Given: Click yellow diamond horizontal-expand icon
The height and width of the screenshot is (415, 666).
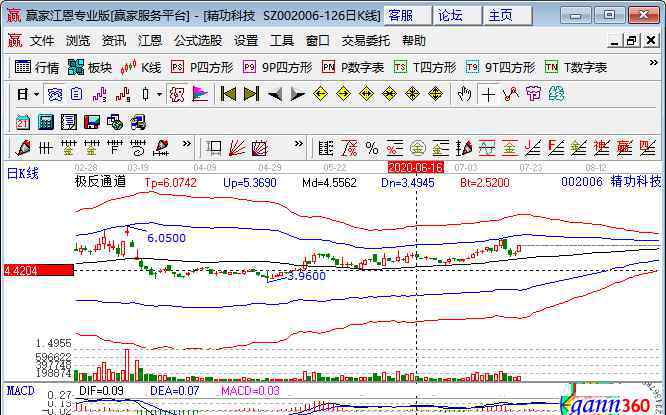Looking at the screenshot, I should coord(366,94).
